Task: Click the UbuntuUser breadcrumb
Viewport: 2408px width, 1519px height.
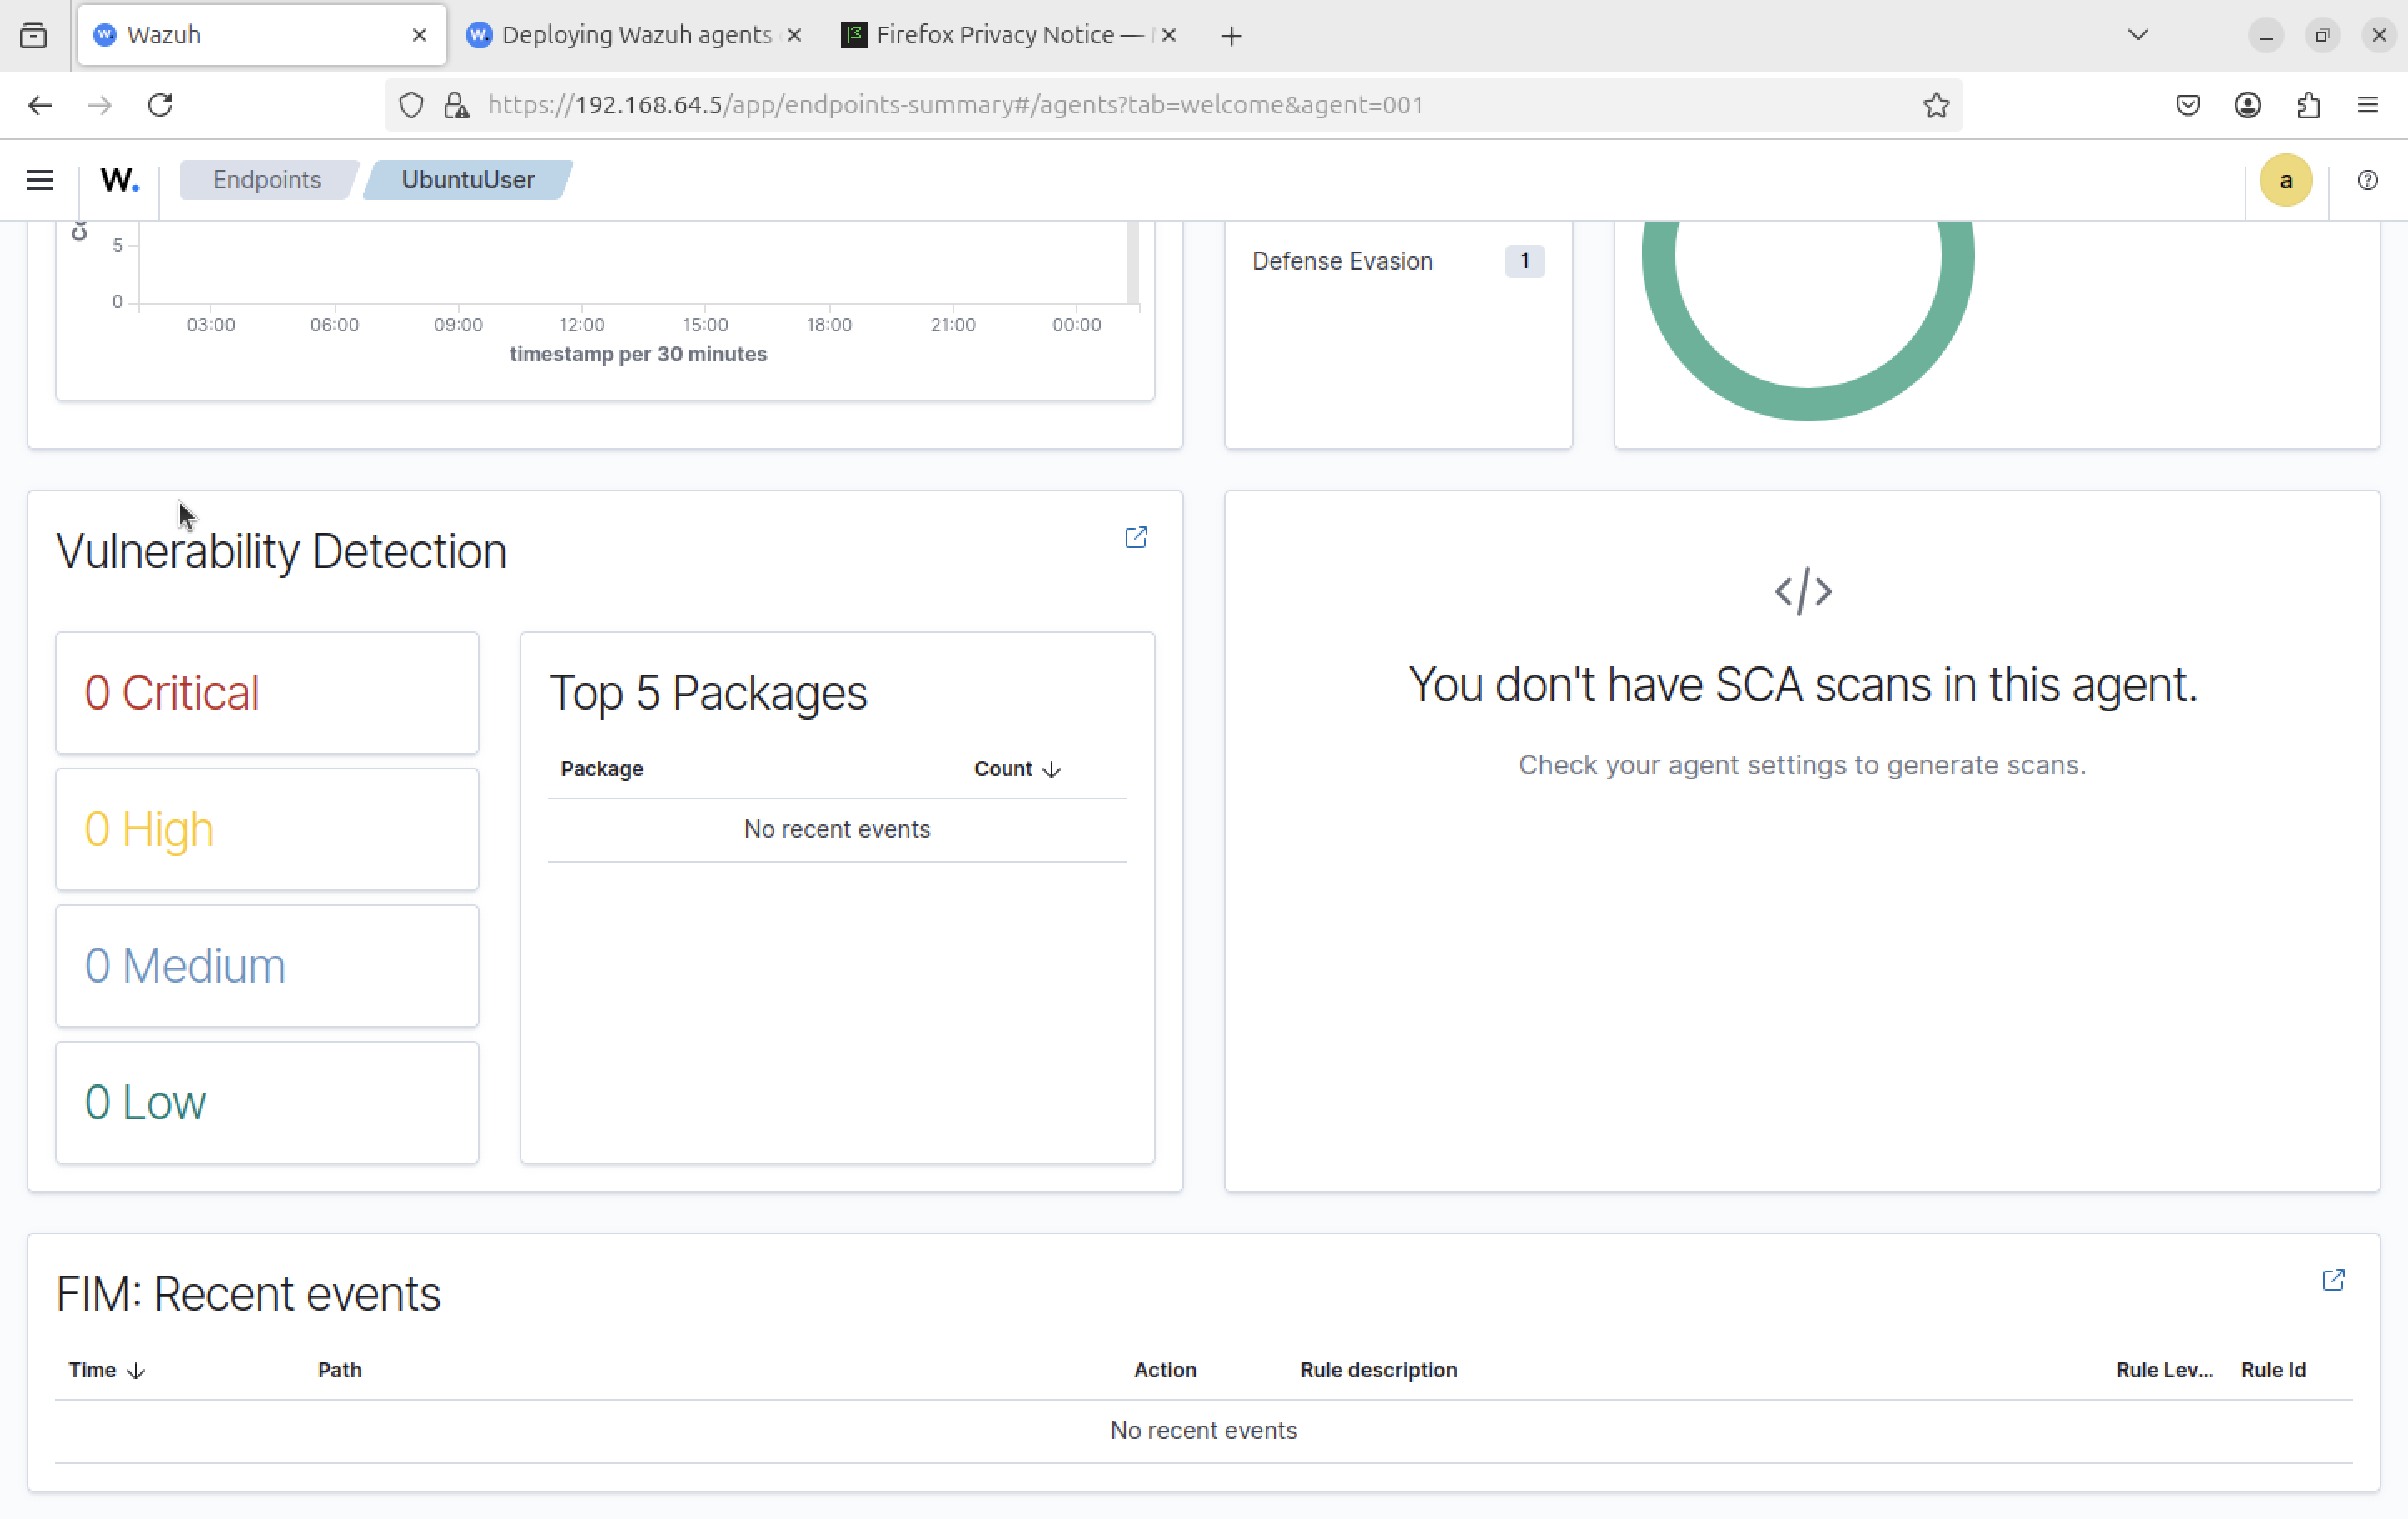Action: coord(467,180)
